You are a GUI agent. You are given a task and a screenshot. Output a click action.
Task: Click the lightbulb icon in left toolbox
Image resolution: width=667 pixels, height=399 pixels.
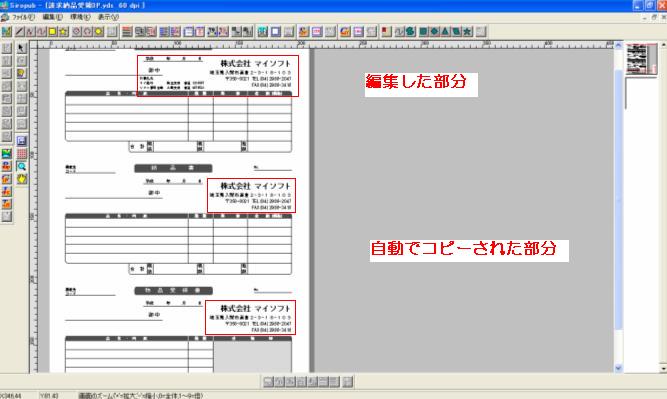click(21, 74)
